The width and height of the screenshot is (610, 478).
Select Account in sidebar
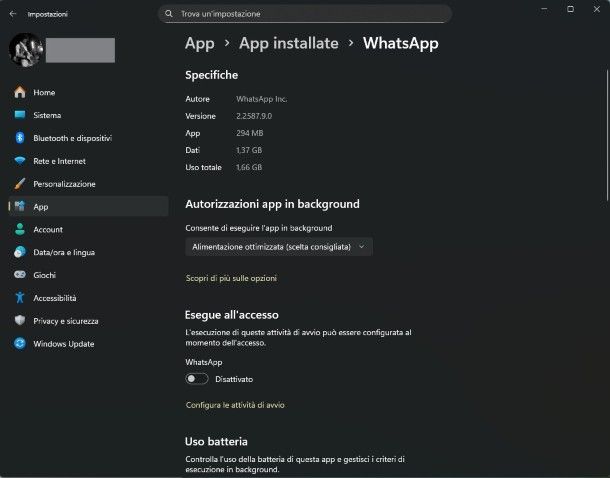(x=89, y=229)
